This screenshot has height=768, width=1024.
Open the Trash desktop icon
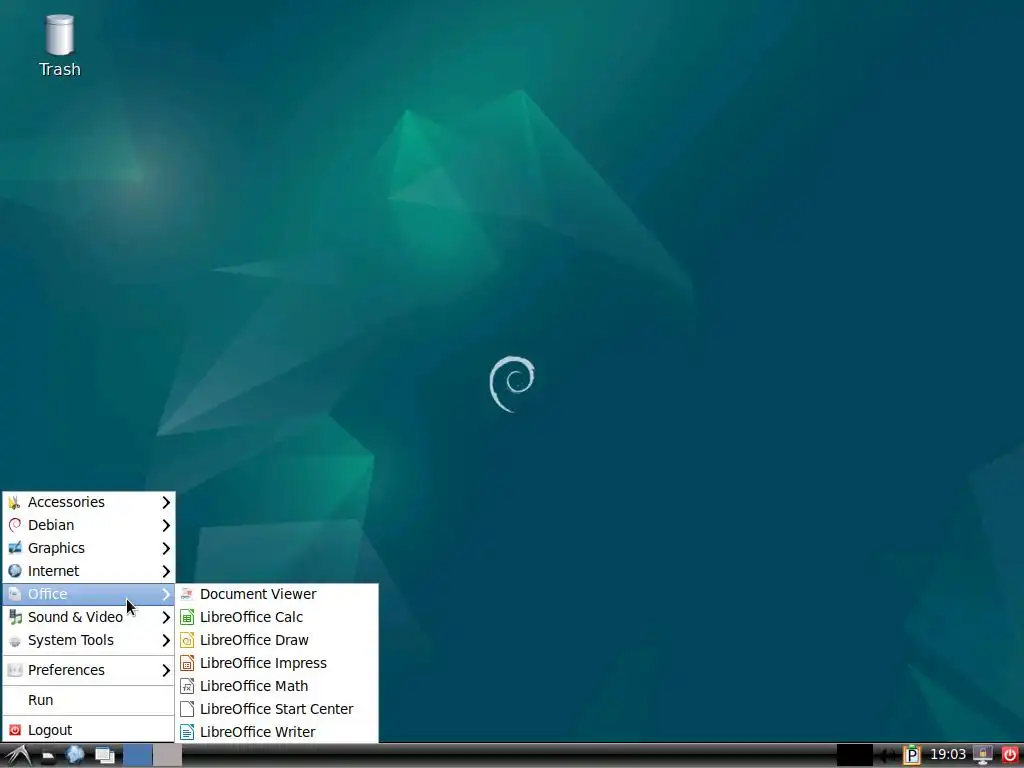coord(59,46)
